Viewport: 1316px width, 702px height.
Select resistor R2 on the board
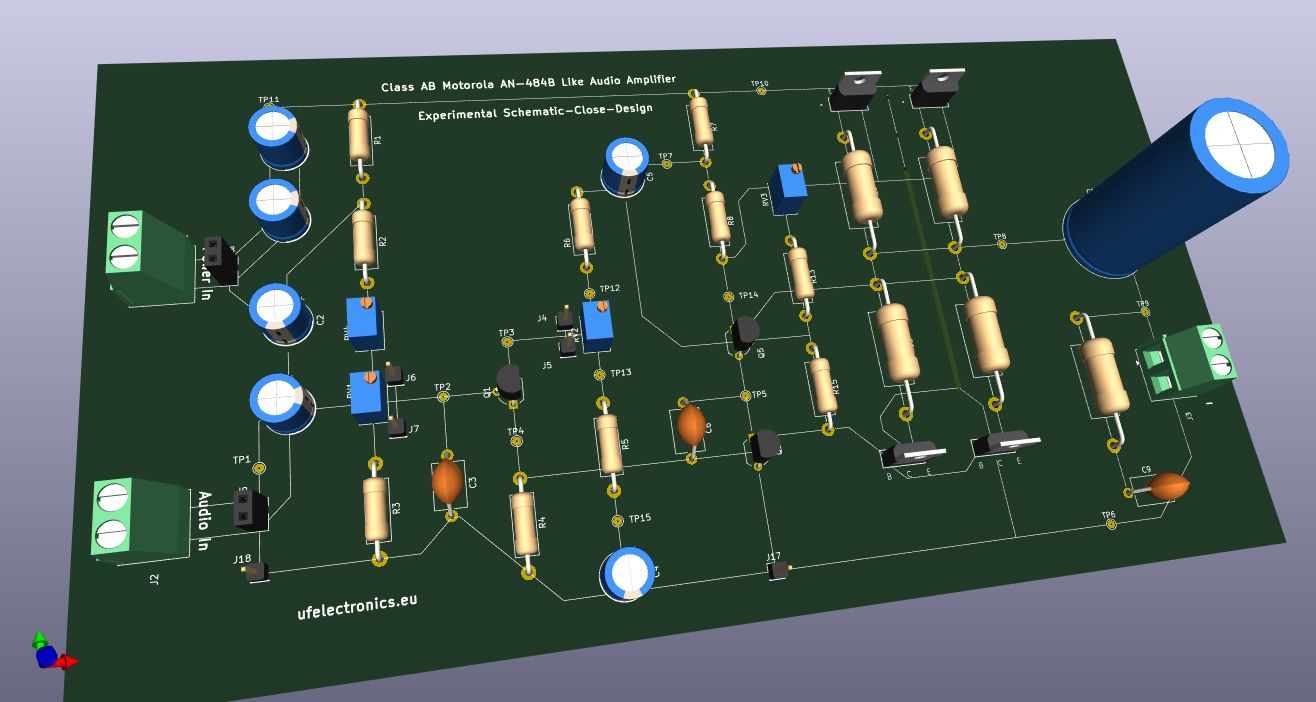(x=363, y=240)
